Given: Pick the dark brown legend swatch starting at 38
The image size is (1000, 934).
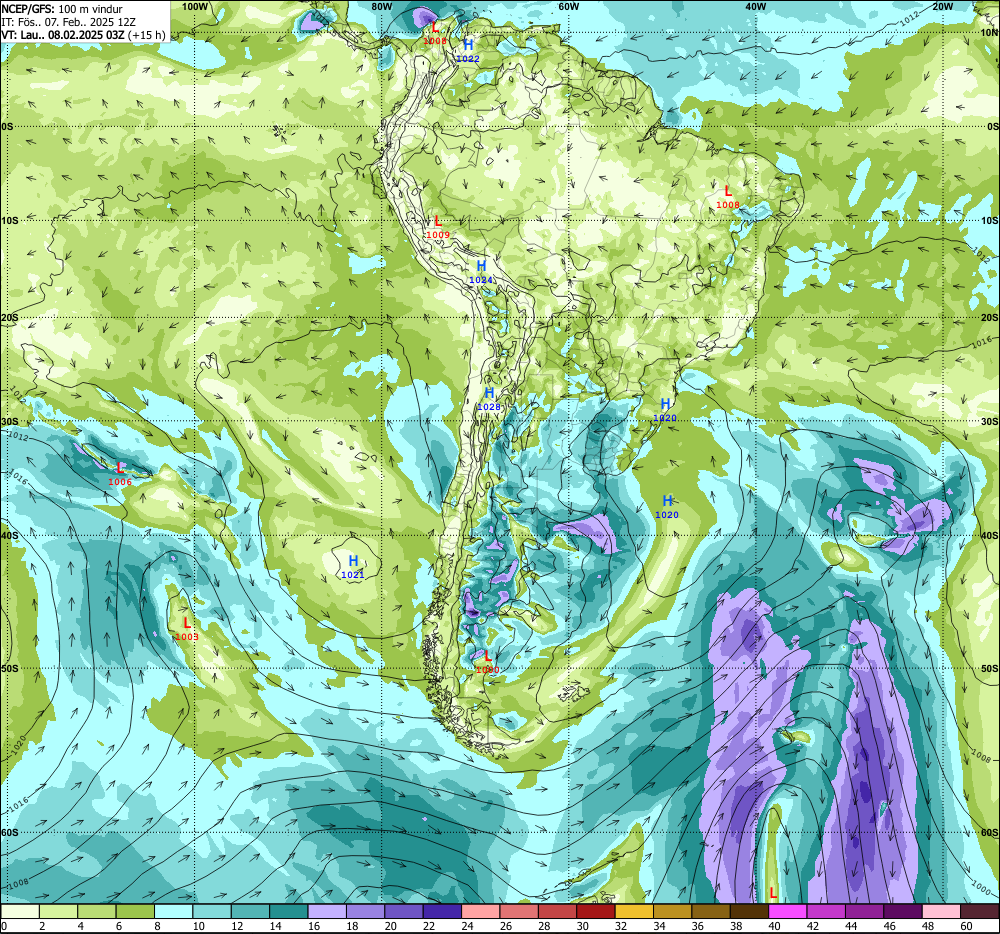Looking at the screenshot, I should (x=749, y=912).
